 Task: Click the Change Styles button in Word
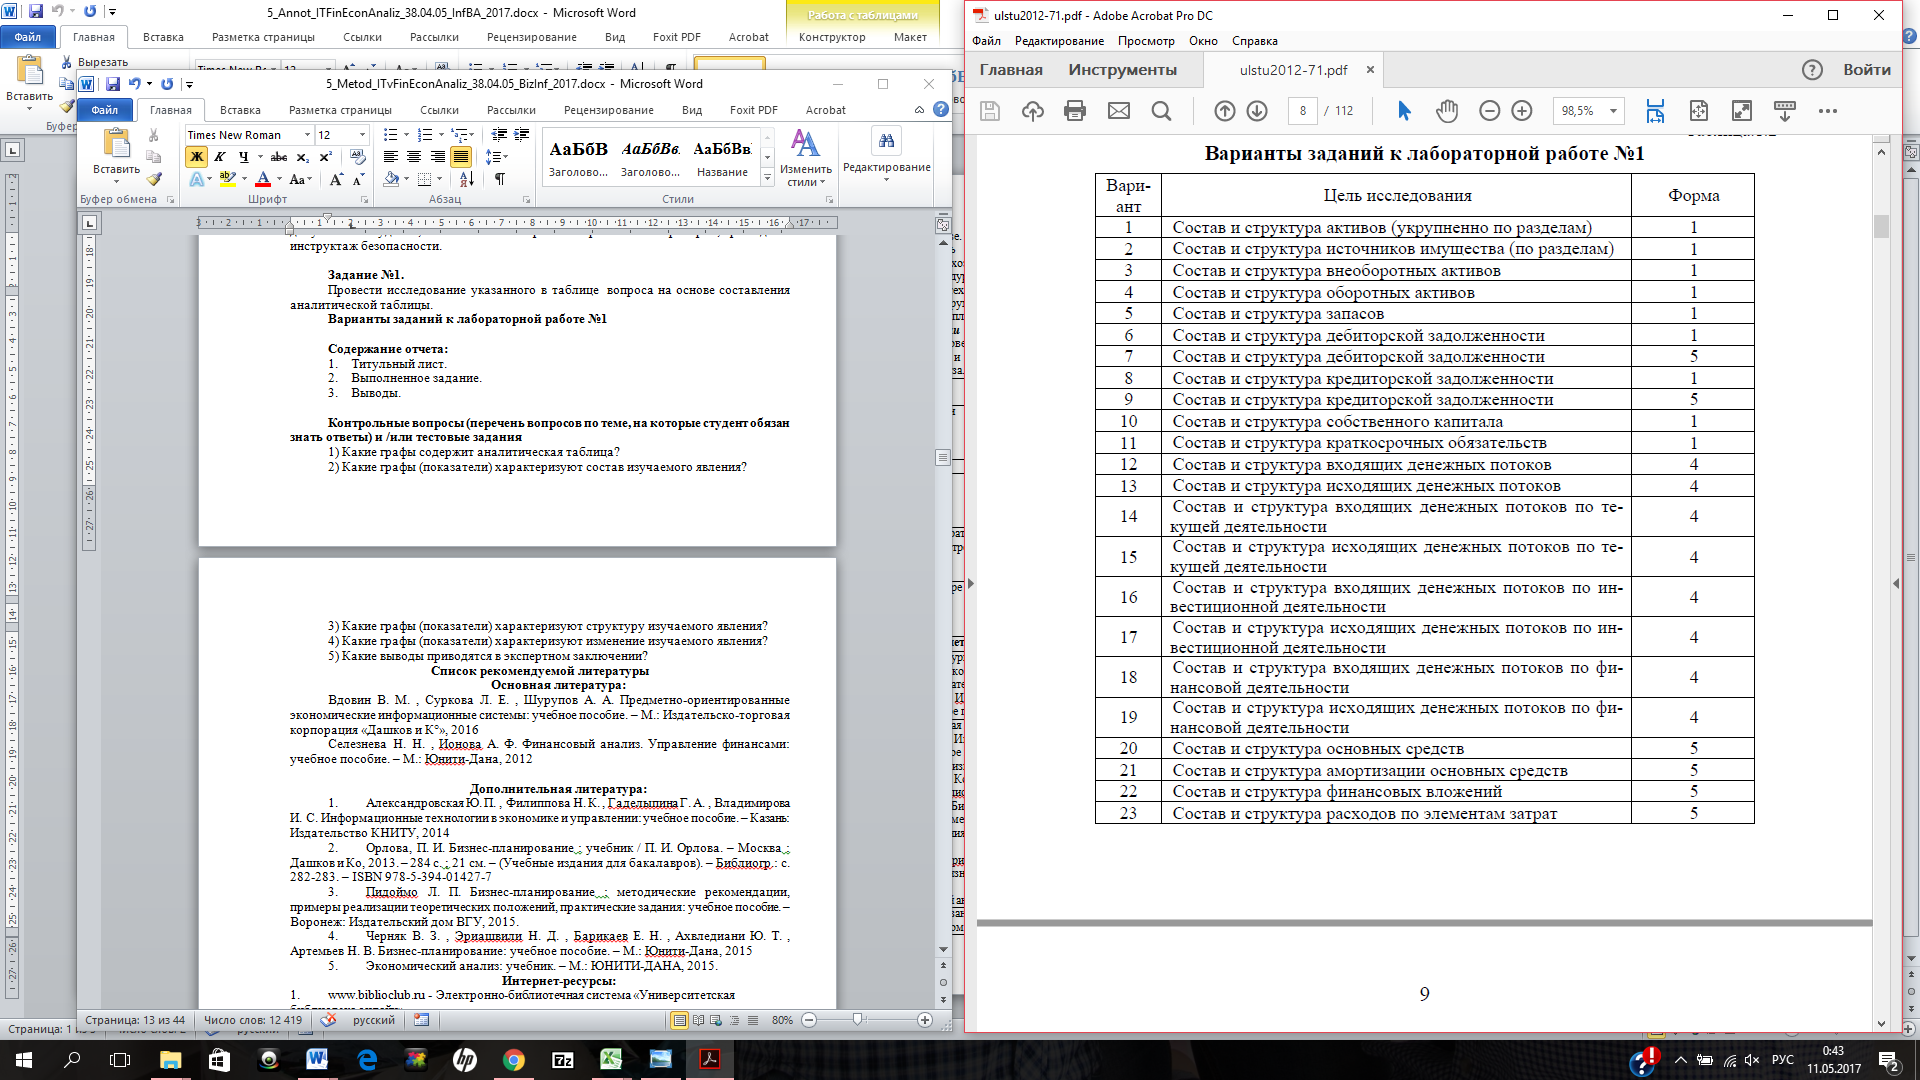805,158
